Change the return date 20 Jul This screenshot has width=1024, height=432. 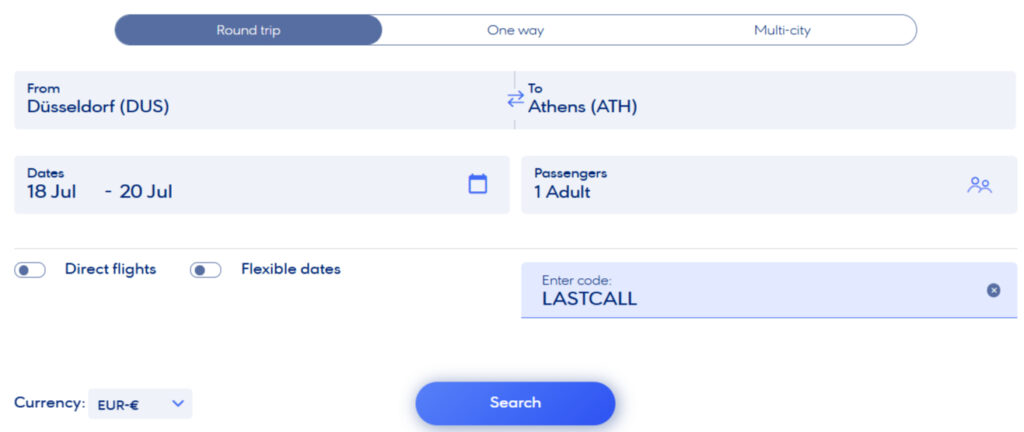click(146, 192)
